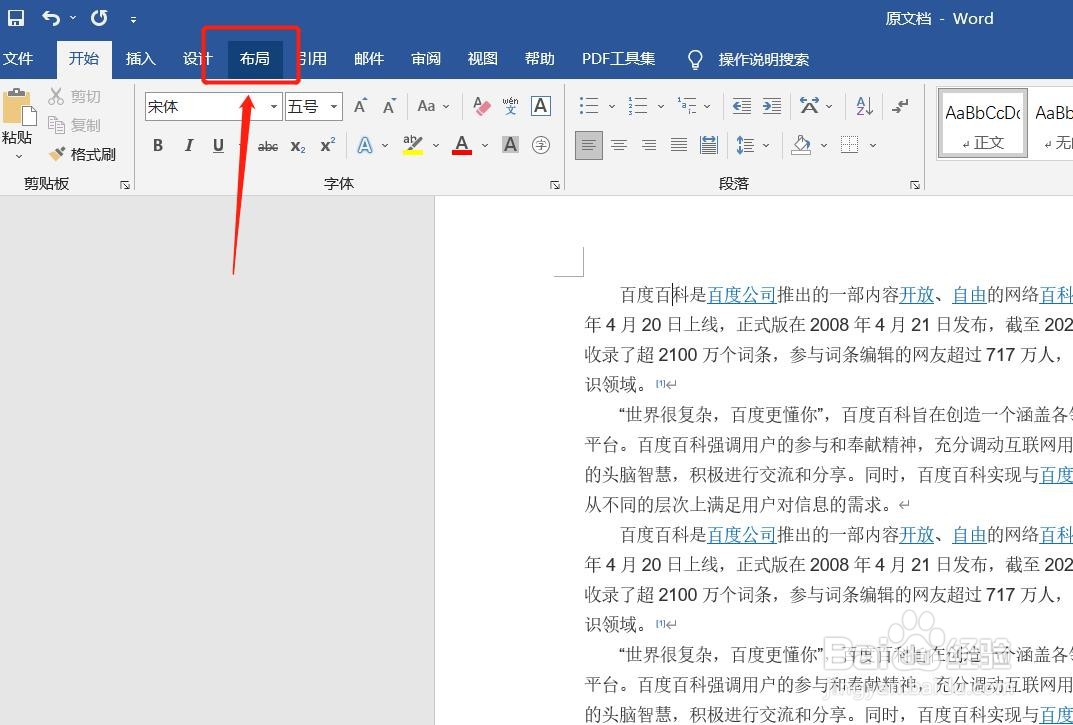Screen dimensions: 1073x725
Task: Toggle italic formatting
Action: point(188,145)
